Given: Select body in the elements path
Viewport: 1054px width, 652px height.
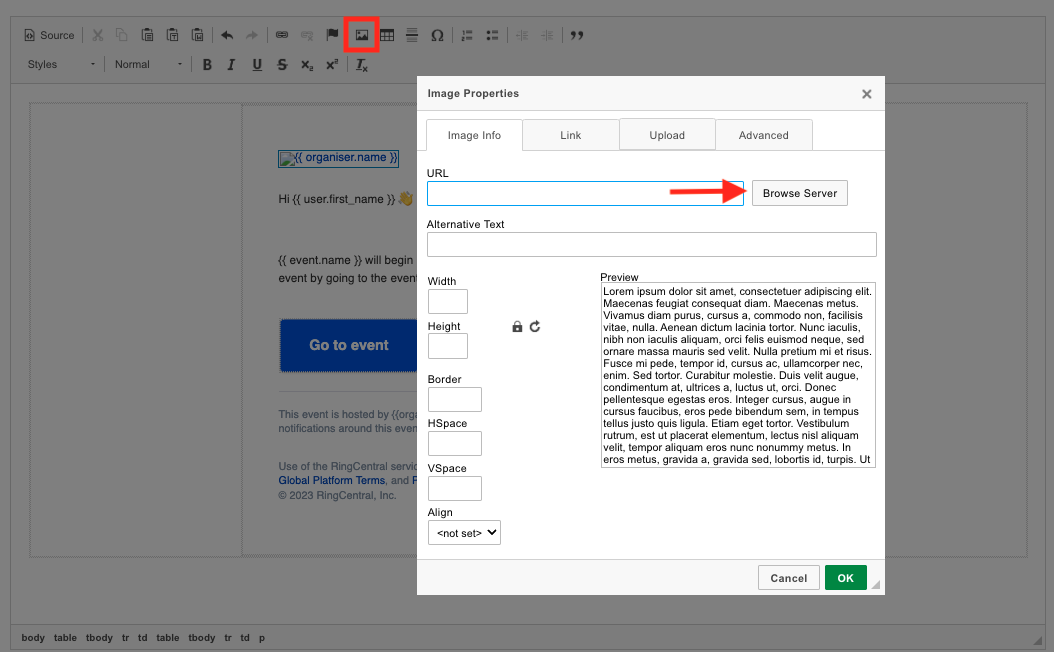Looking at the screenshot, I should (33, 637).
